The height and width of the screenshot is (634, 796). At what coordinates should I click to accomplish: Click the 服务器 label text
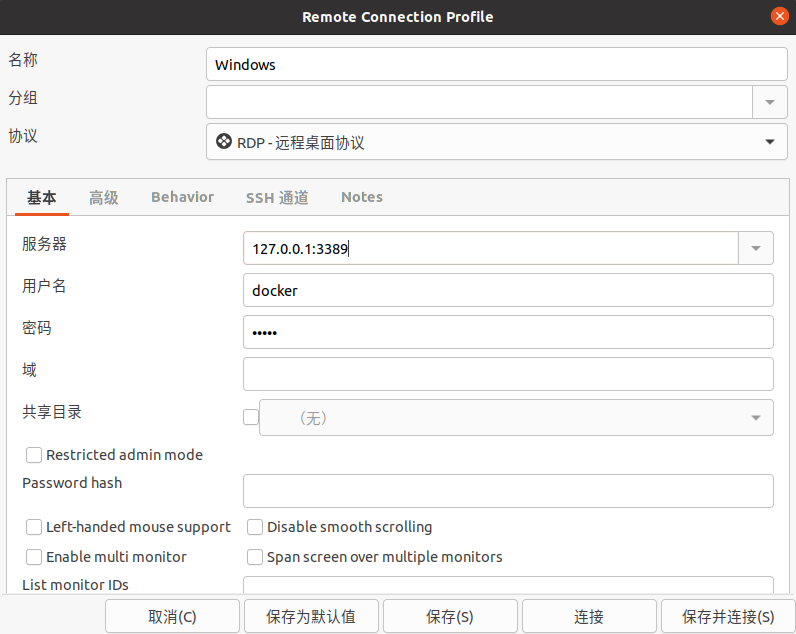tap(44, 244)
